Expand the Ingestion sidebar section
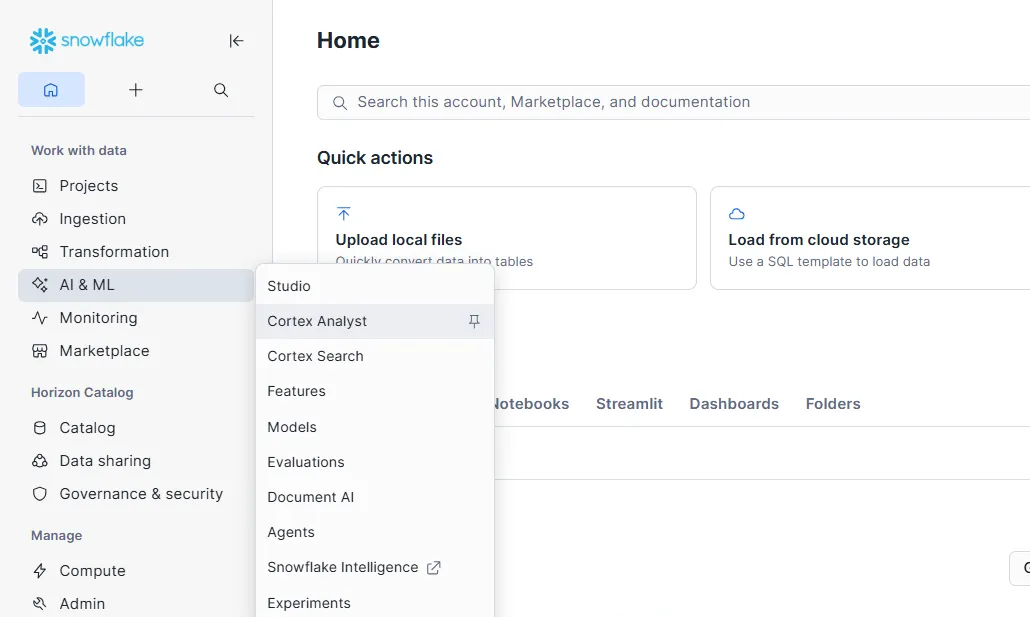 (x=92, y=219)
